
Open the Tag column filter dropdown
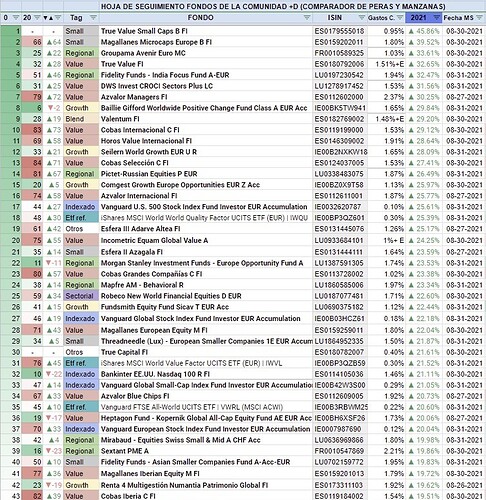pos(94,18)
